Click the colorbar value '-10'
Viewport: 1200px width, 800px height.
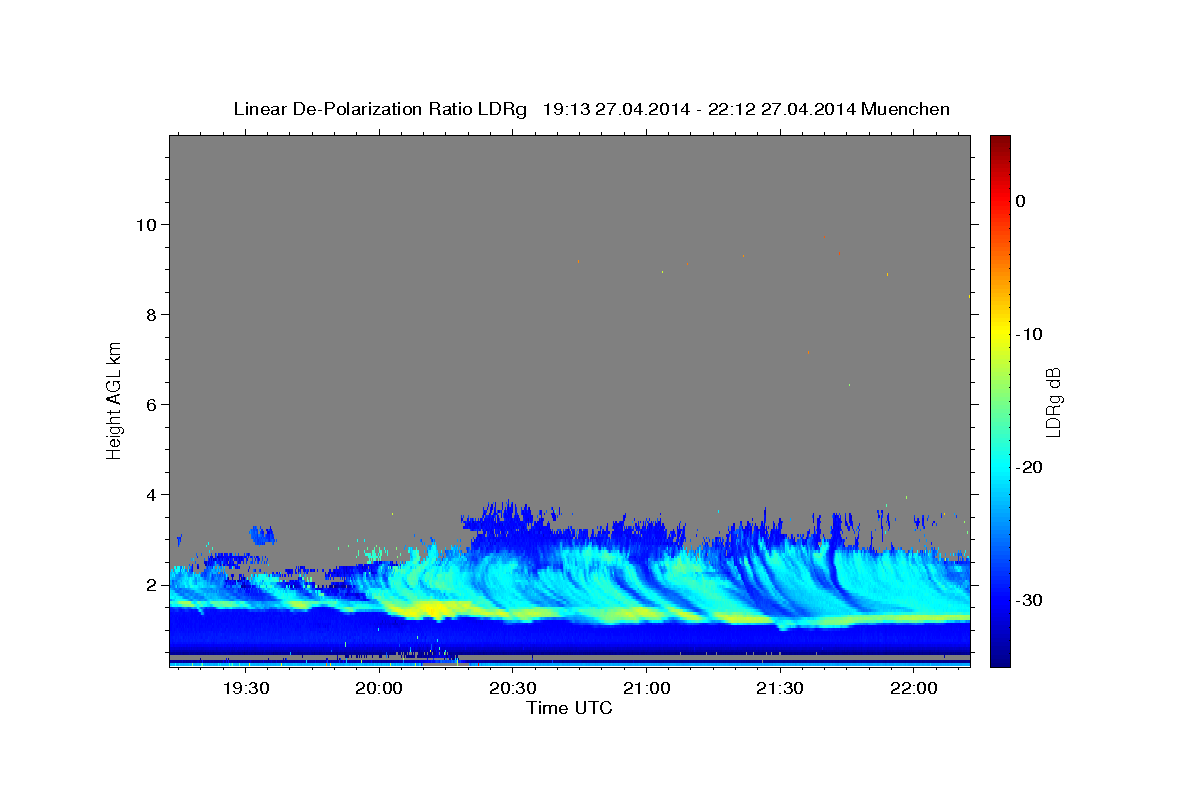(x=1029, y=334)
